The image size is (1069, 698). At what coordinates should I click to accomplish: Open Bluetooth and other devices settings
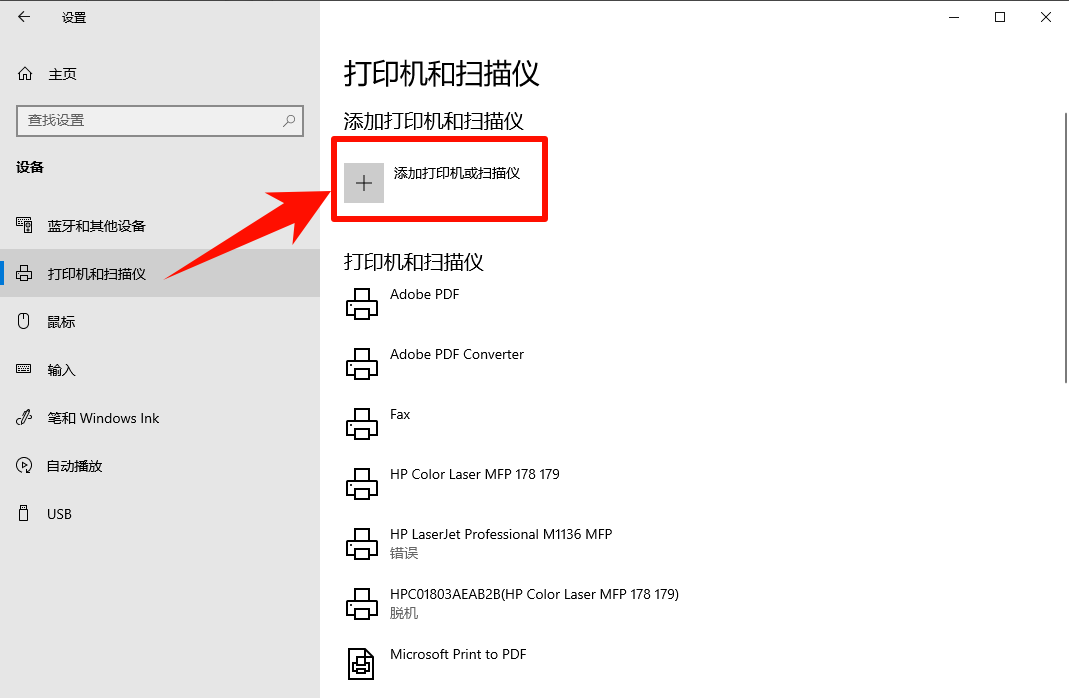(24, 225)
